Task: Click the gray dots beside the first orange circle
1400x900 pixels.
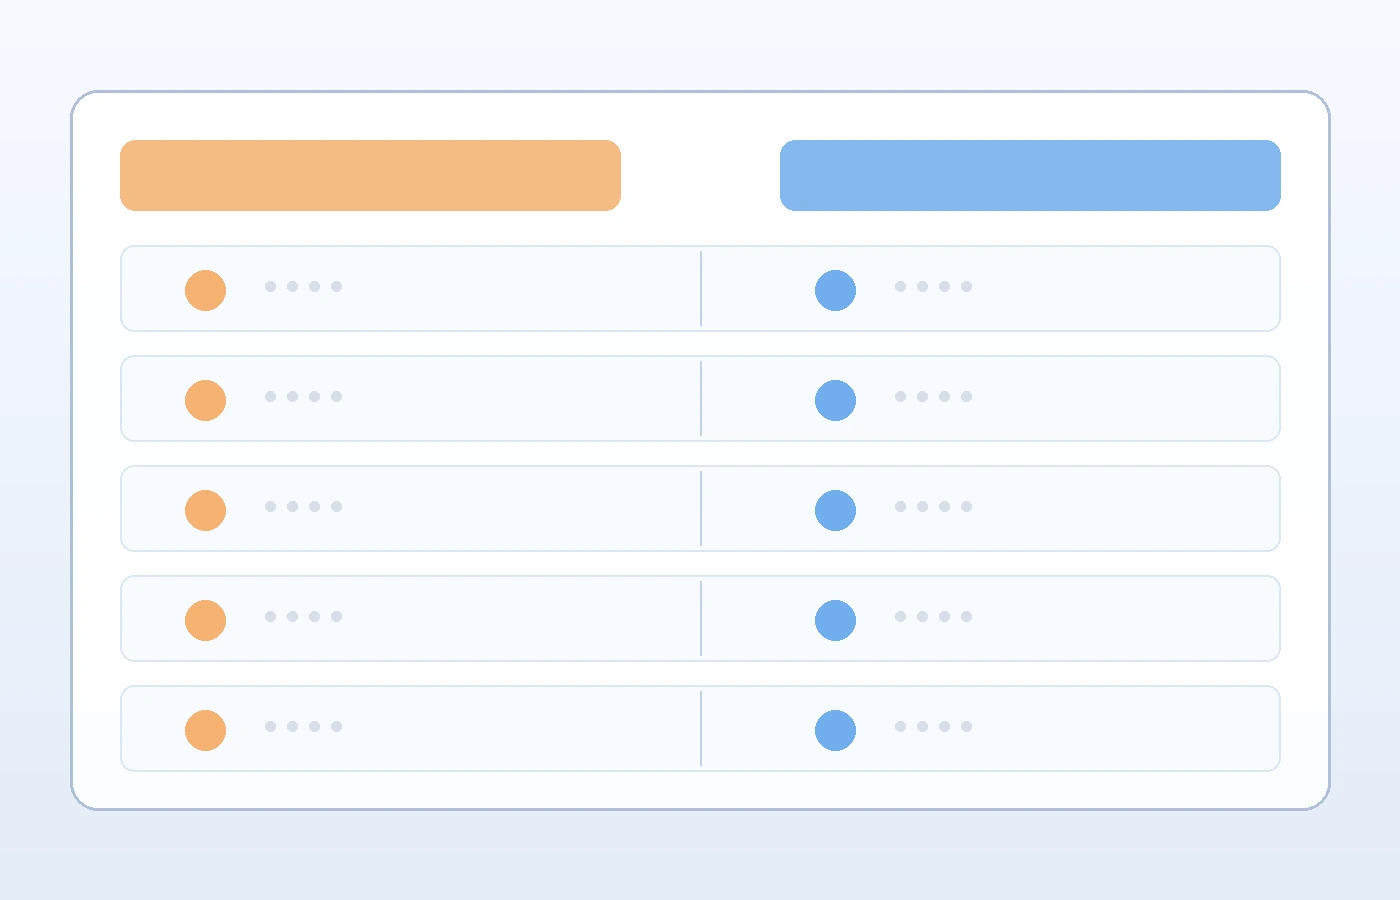Action: pos(303,287)
